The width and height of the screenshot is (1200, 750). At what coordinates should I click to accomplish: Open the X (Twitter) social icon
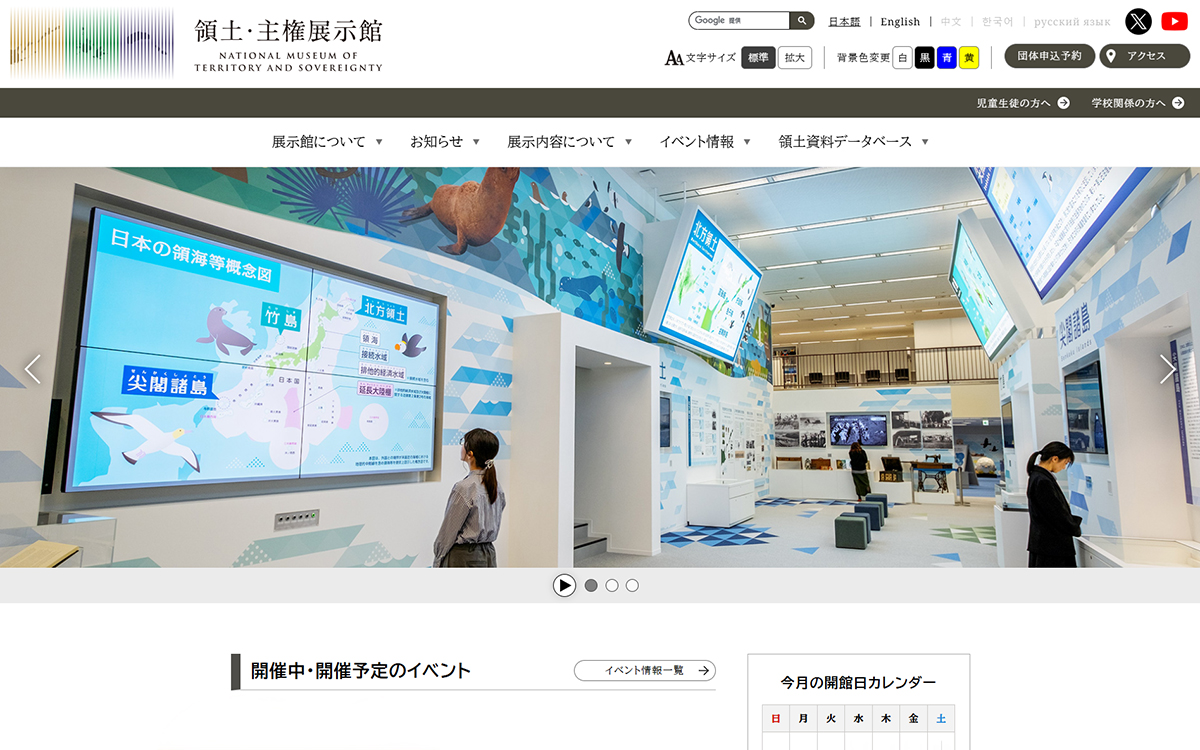pos(1138,21)
